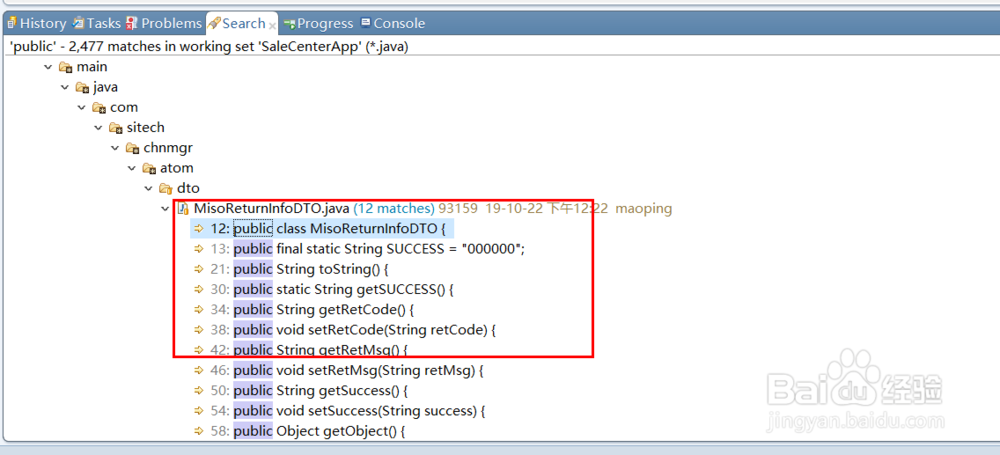
Task: Select match 'void setRetMsg(String retMsg)'
Action: coord(376,370)
